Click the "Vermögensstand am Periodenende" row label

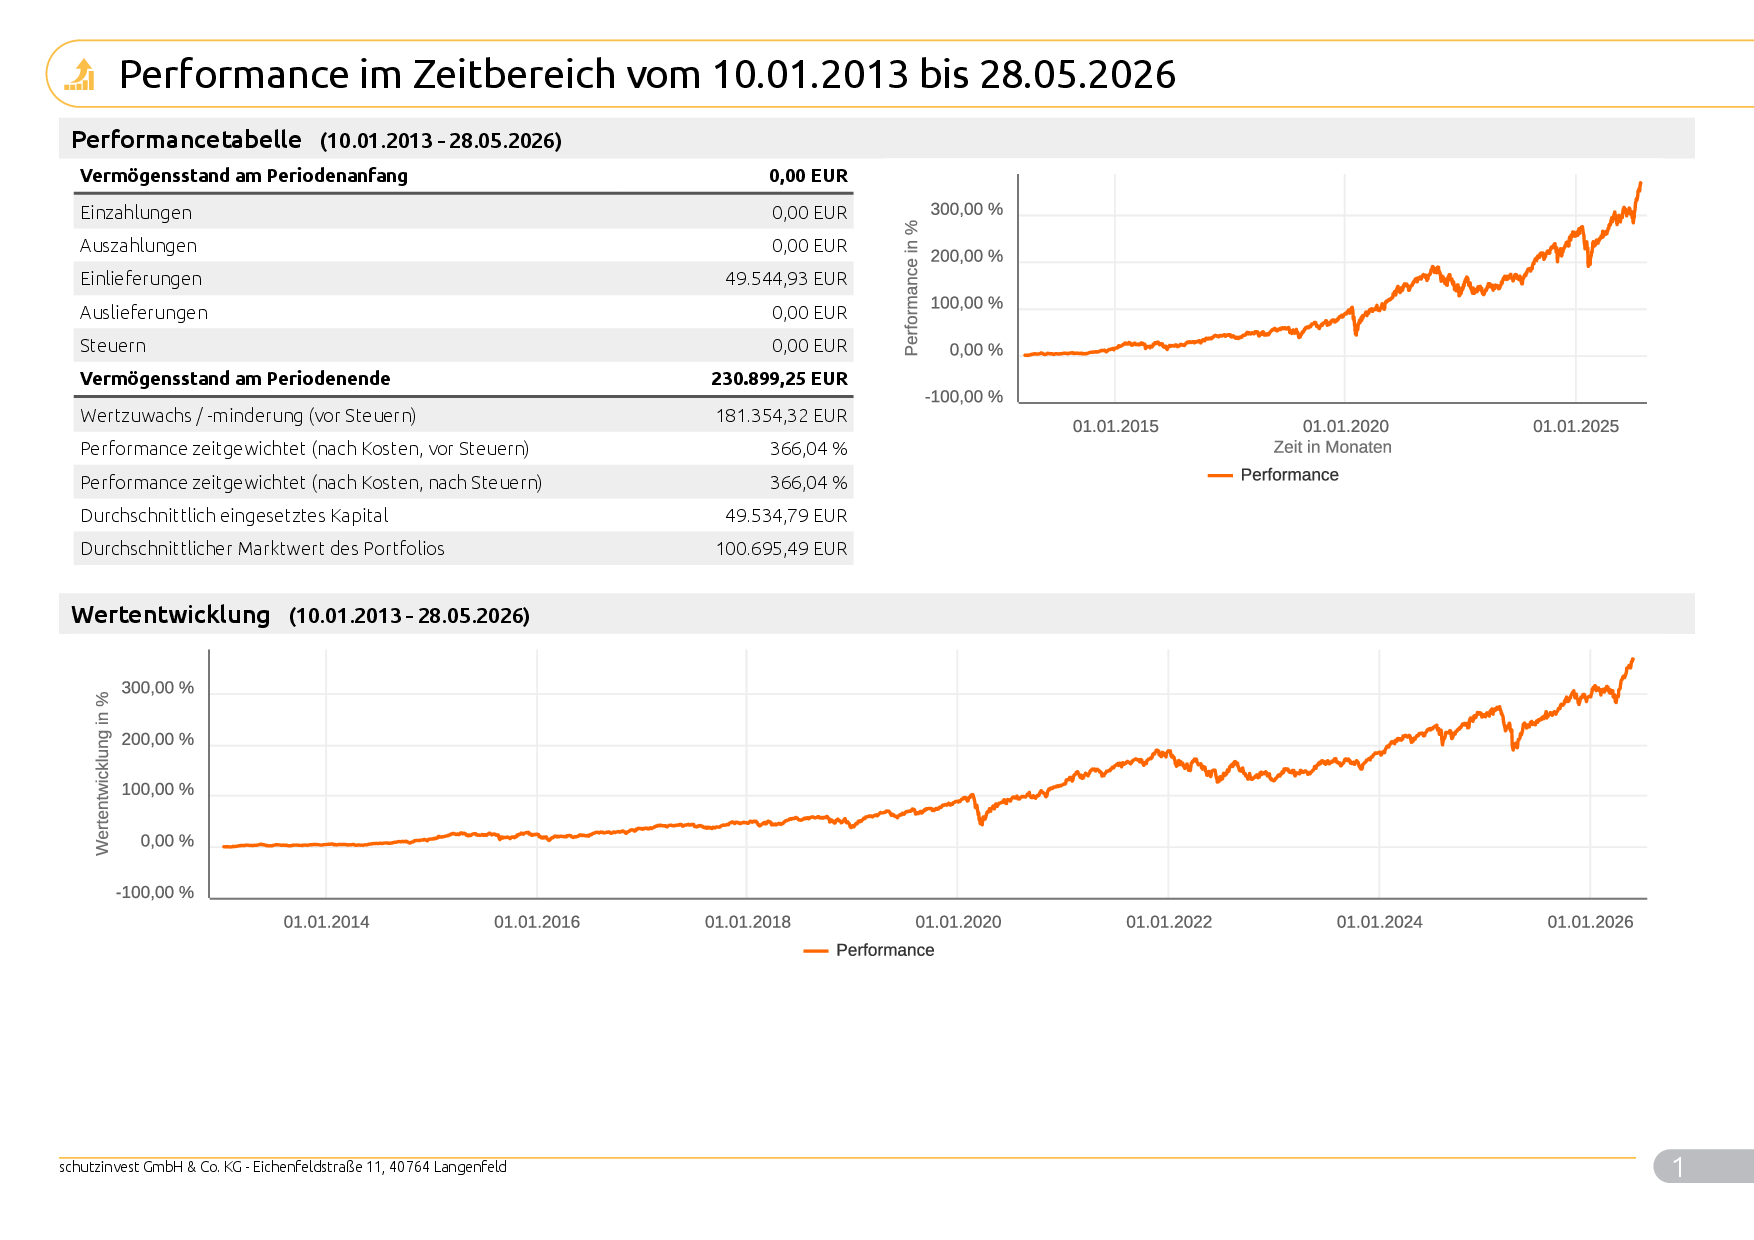pyautogui.click(x=235, y=378)
